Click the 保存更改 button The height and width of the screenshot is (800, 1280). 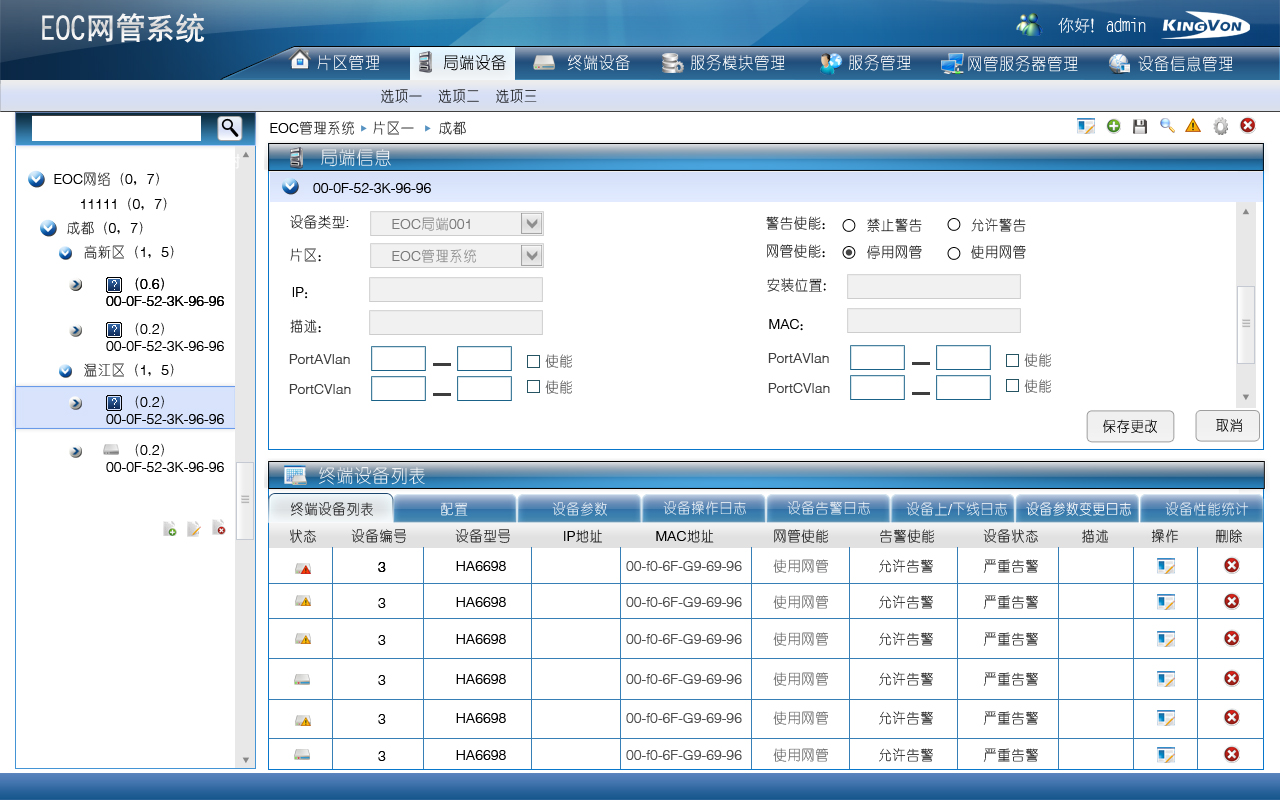click(x=1130, y=426)
